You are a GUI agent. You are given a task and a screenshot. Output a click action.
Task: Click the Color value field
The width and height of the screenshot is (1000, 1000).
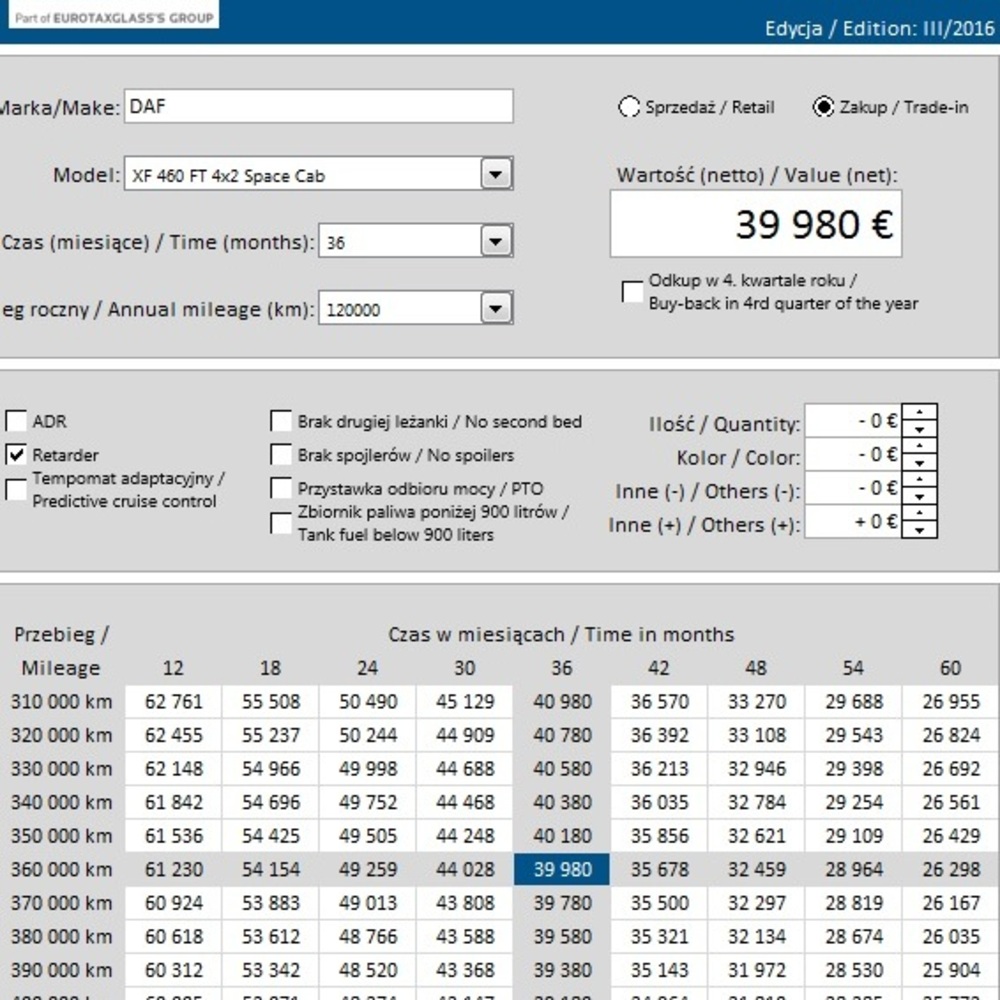coord(853,455)
